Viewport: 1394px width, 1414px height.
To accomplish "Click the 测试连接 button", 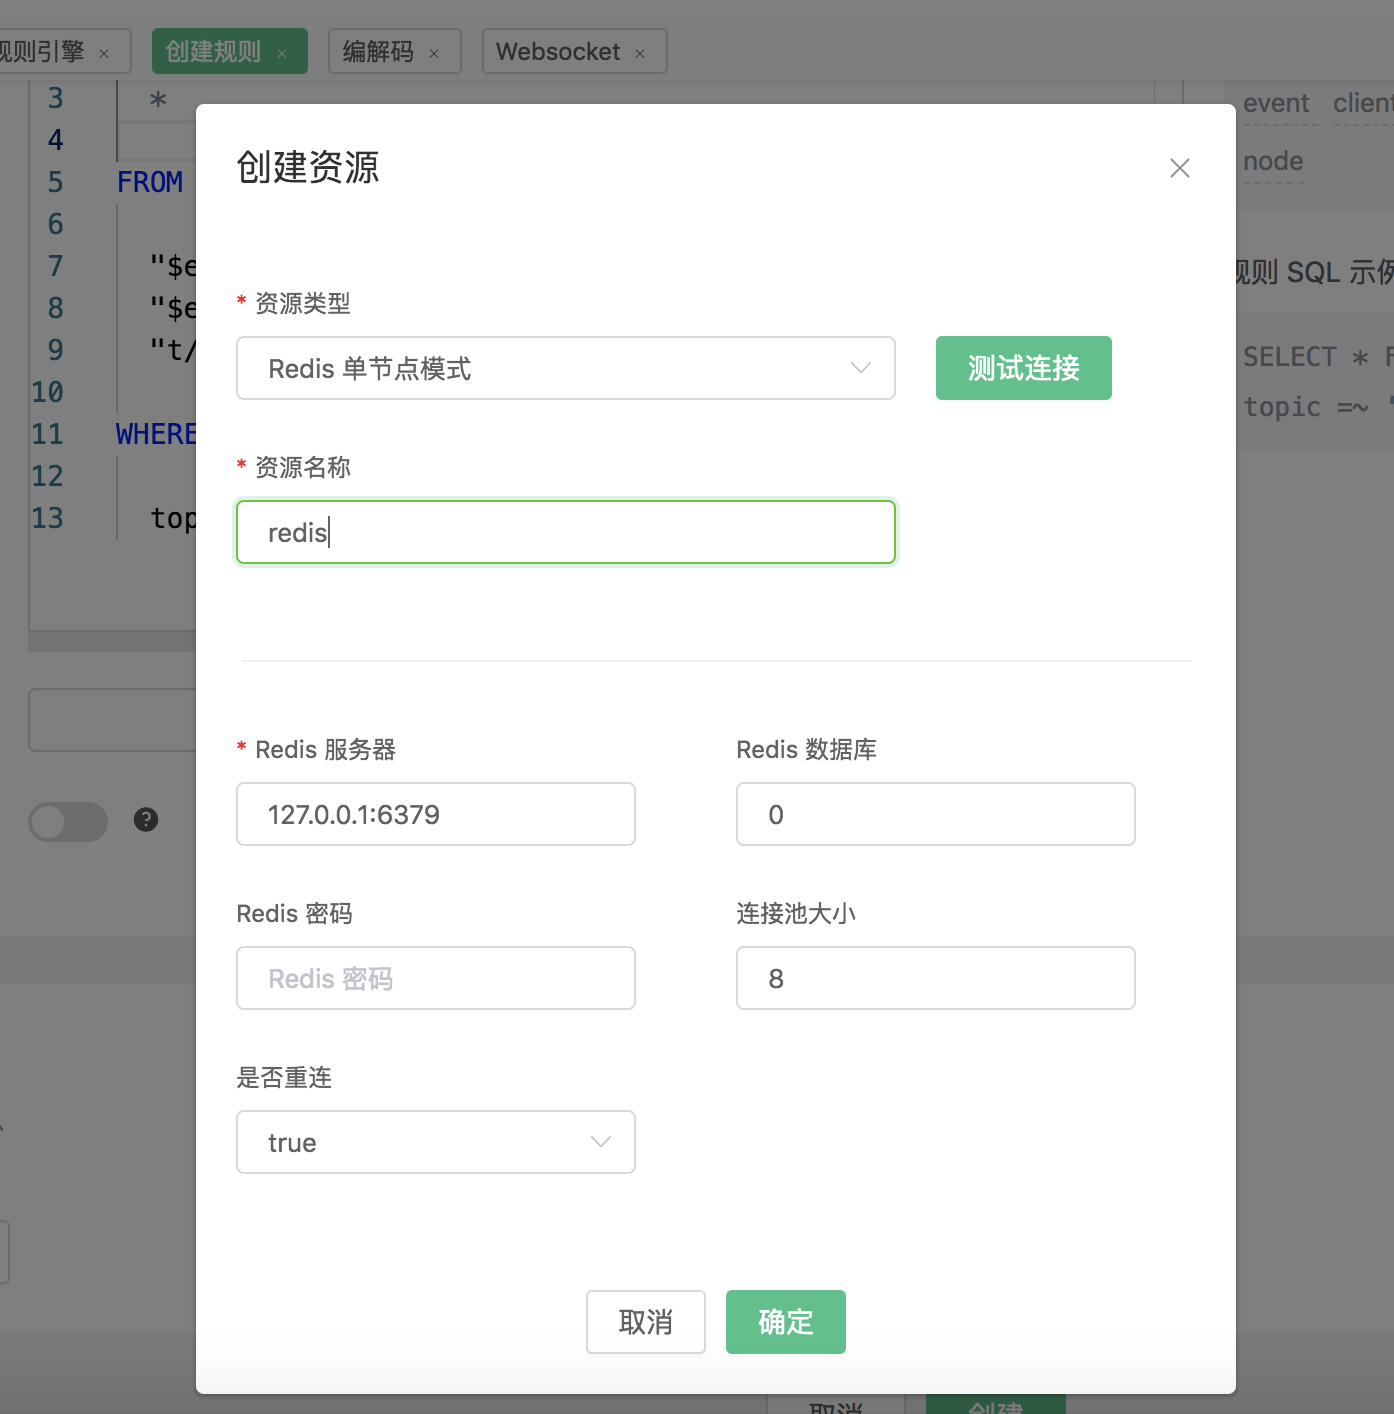I will pyautogui.click(x=1024, y=368).
